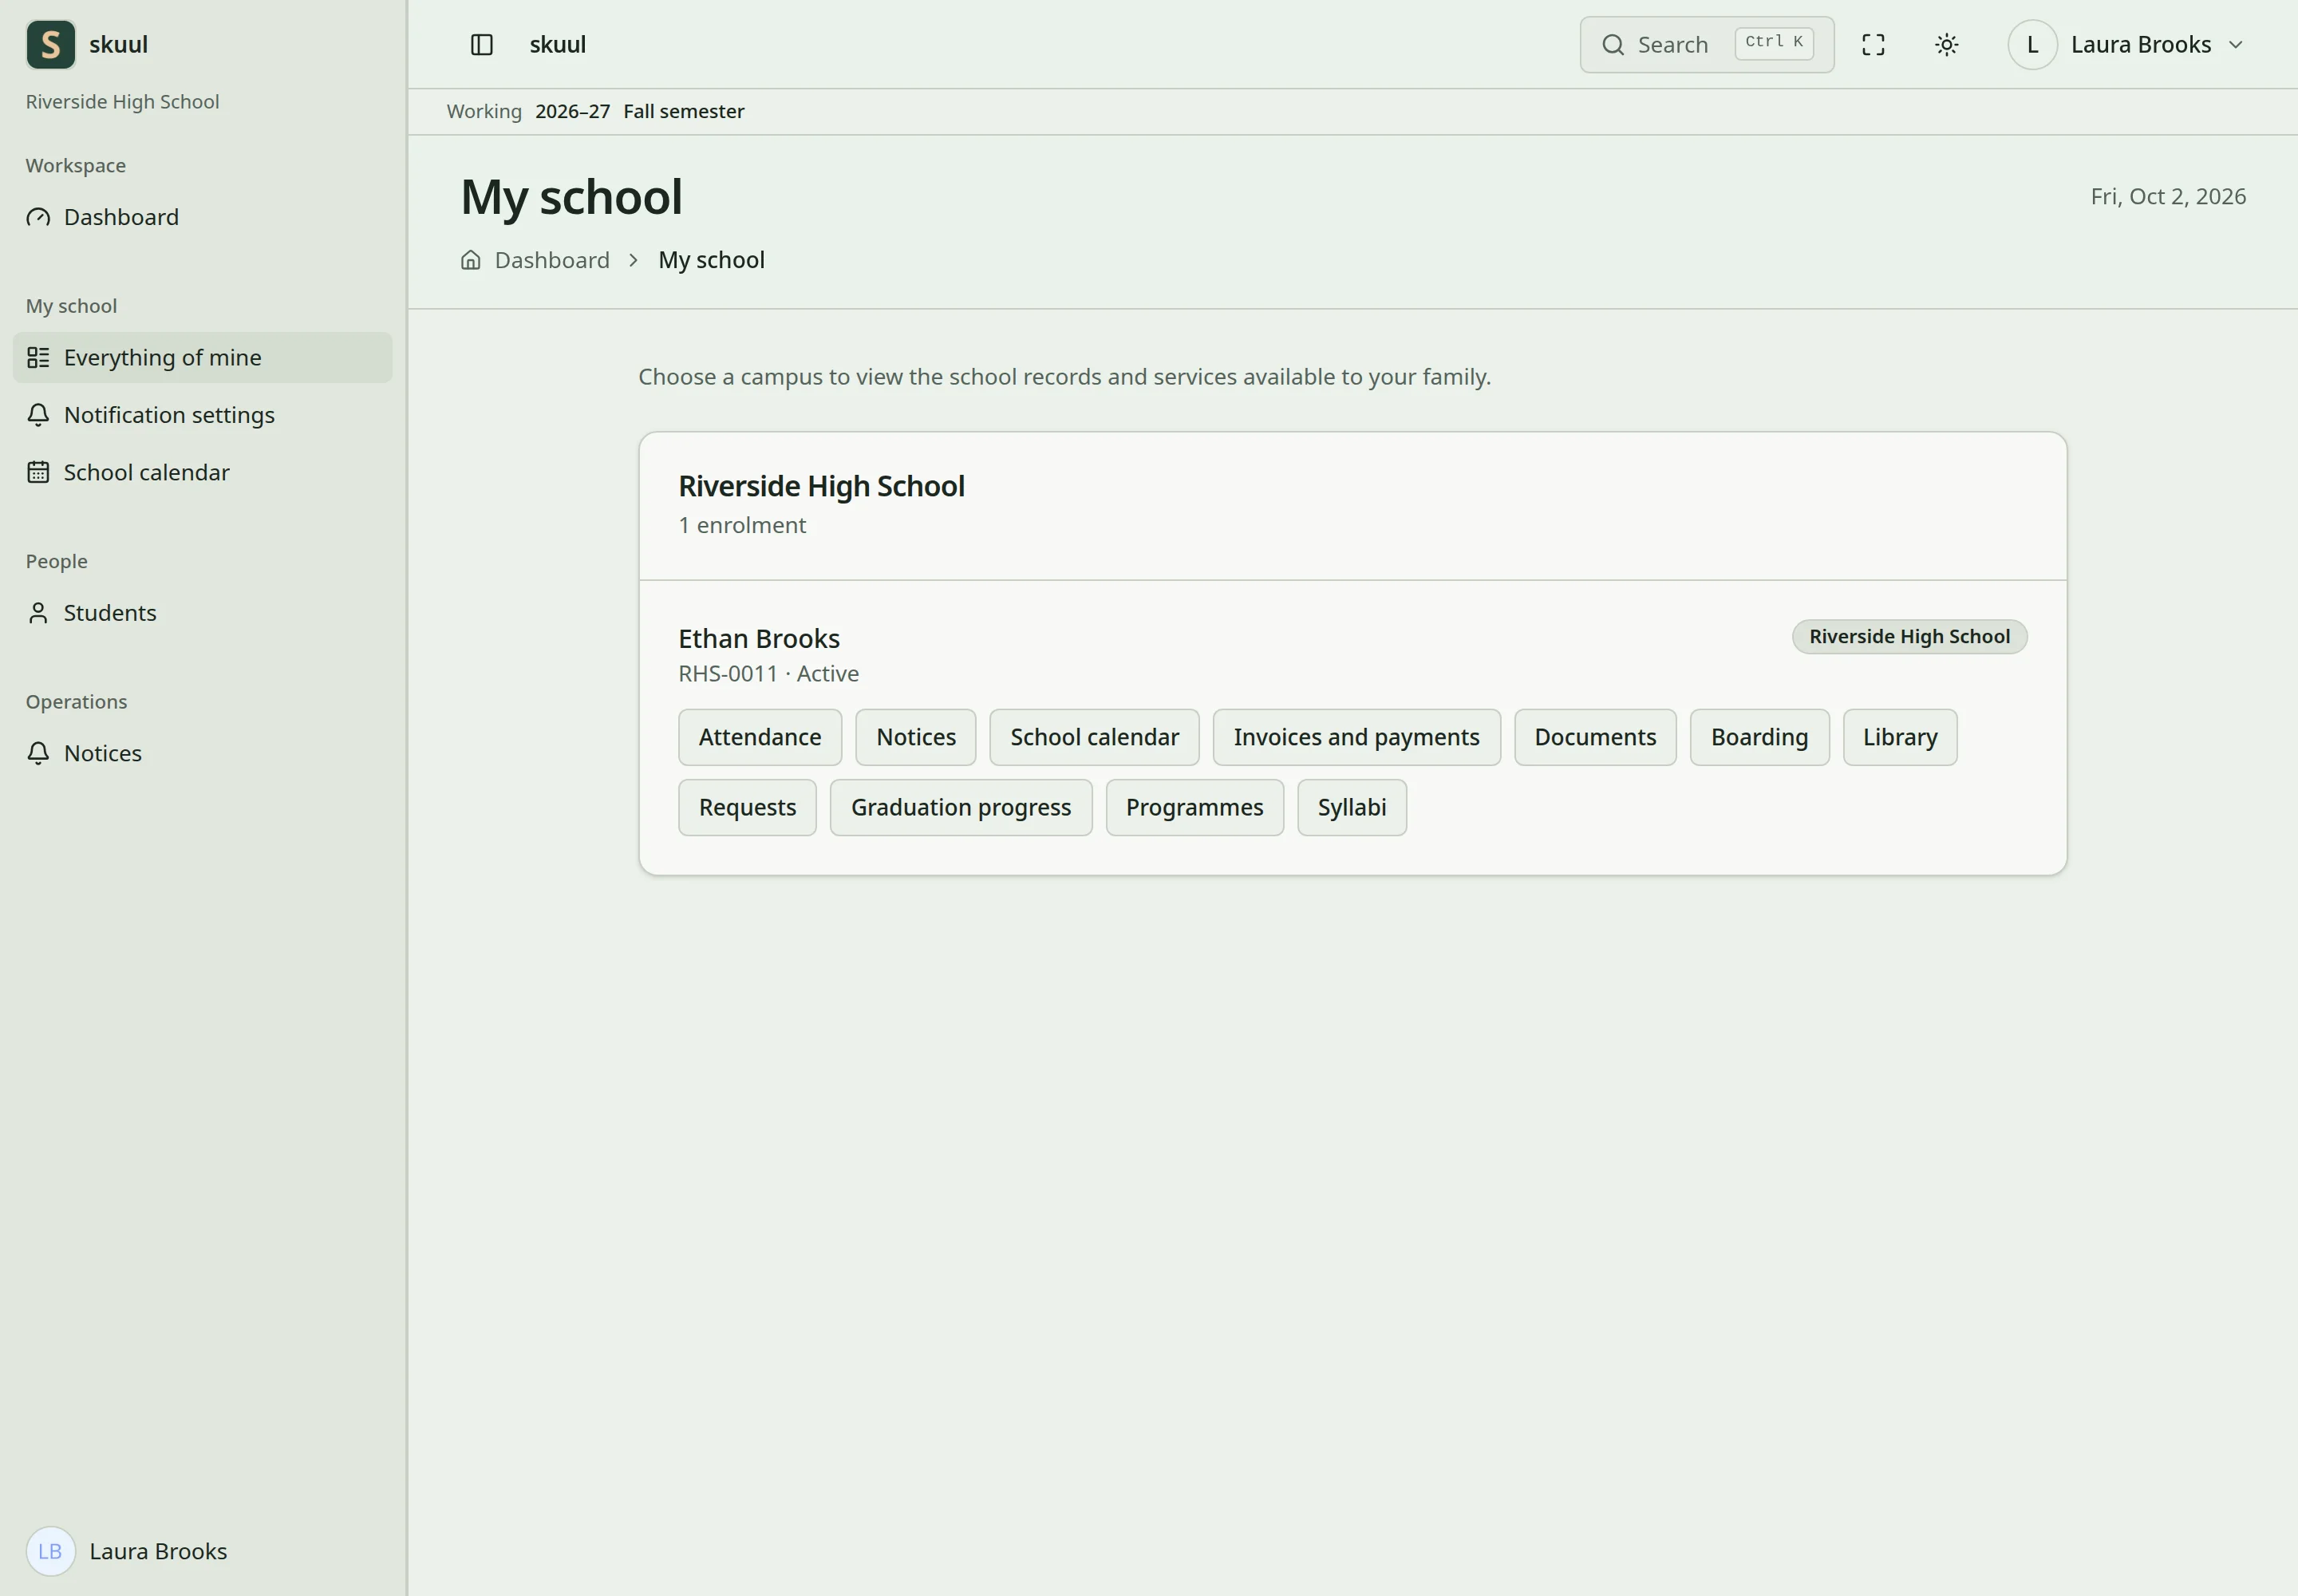This screenshot has height=1596, width=2298.
Task: Open Dashboard from the sidebar
Action: coord(202,217)
